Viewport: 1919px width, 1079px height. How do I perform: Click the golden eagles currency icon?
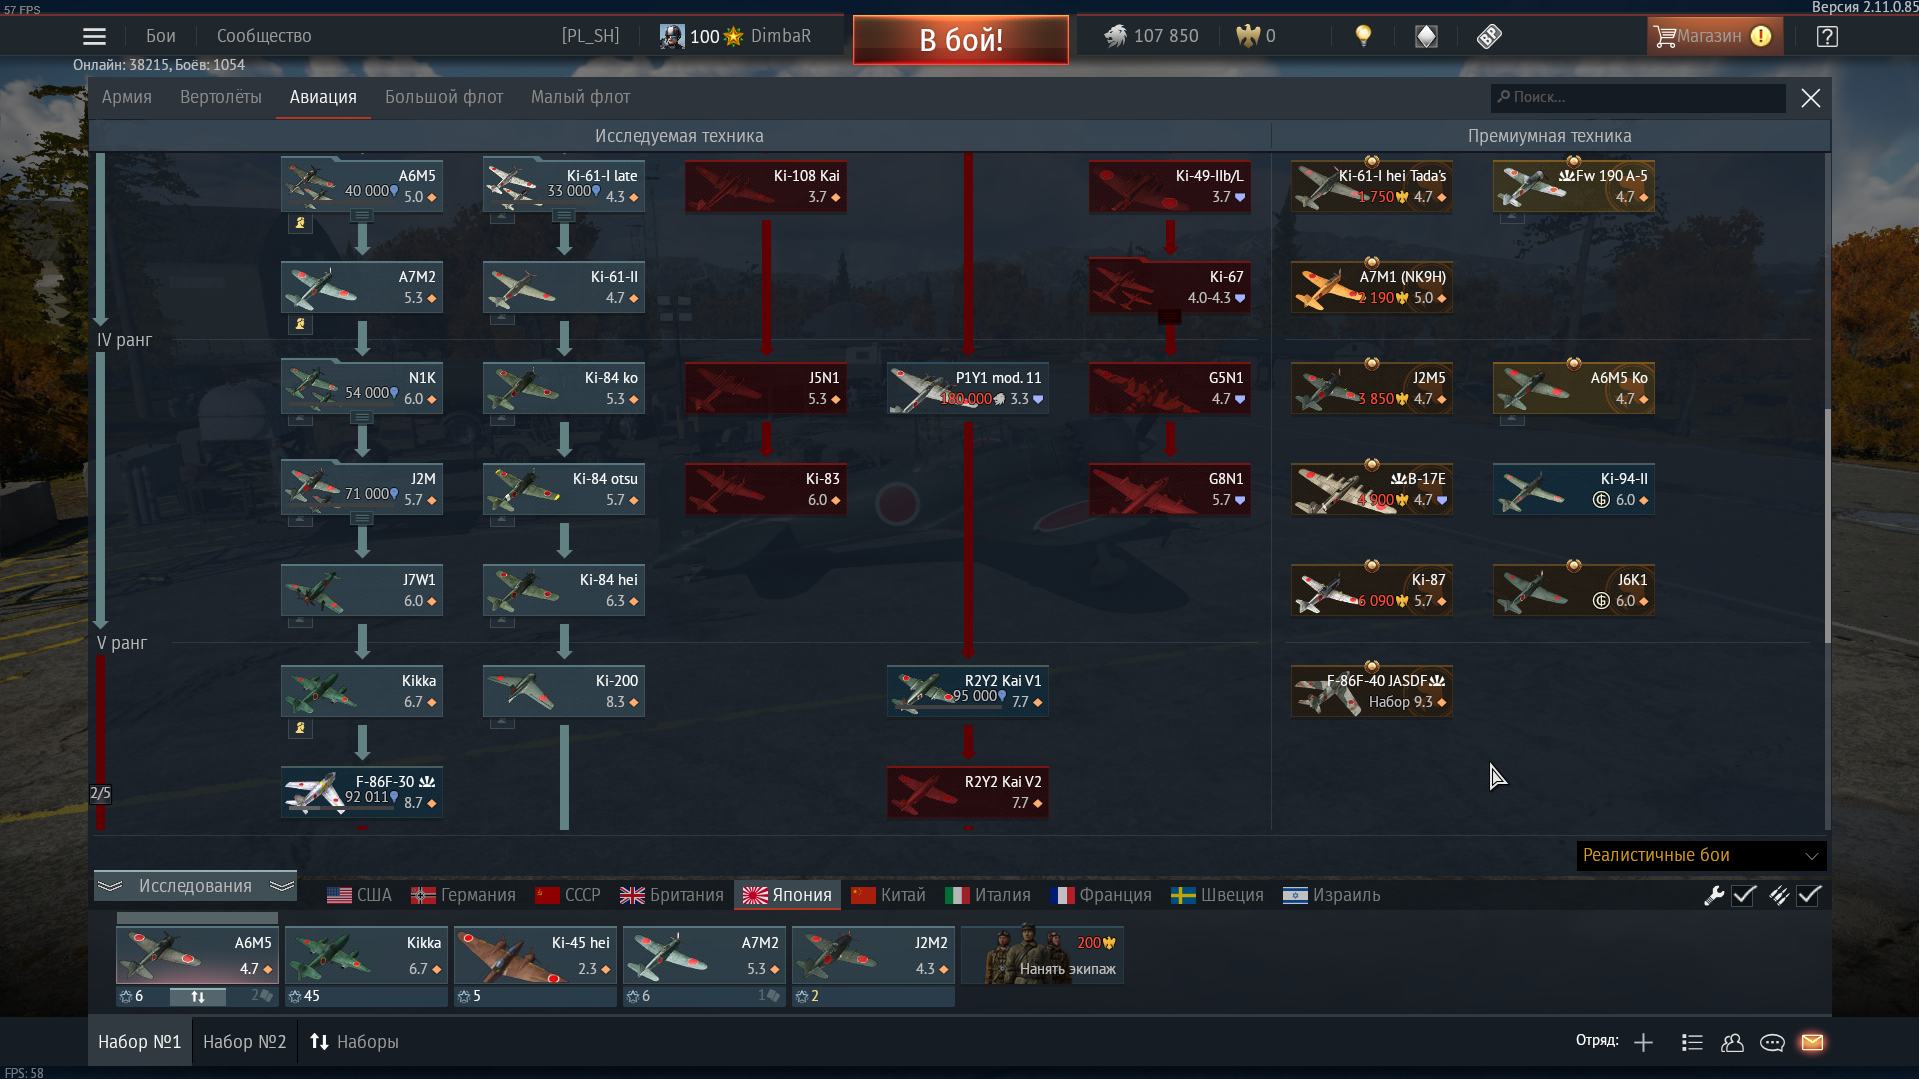pyautogui.click(x=1247, y=36)
